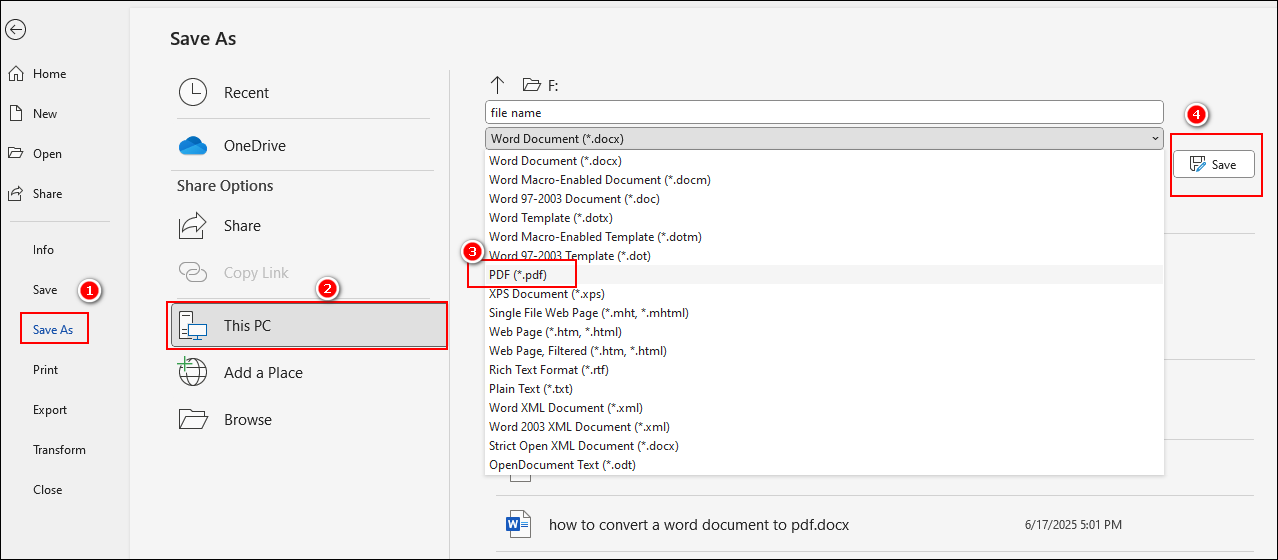The height and width of the screenshot is (560, 1278).
Task: Click Save in the left sidebar
Action: click(x=45, y=290)
